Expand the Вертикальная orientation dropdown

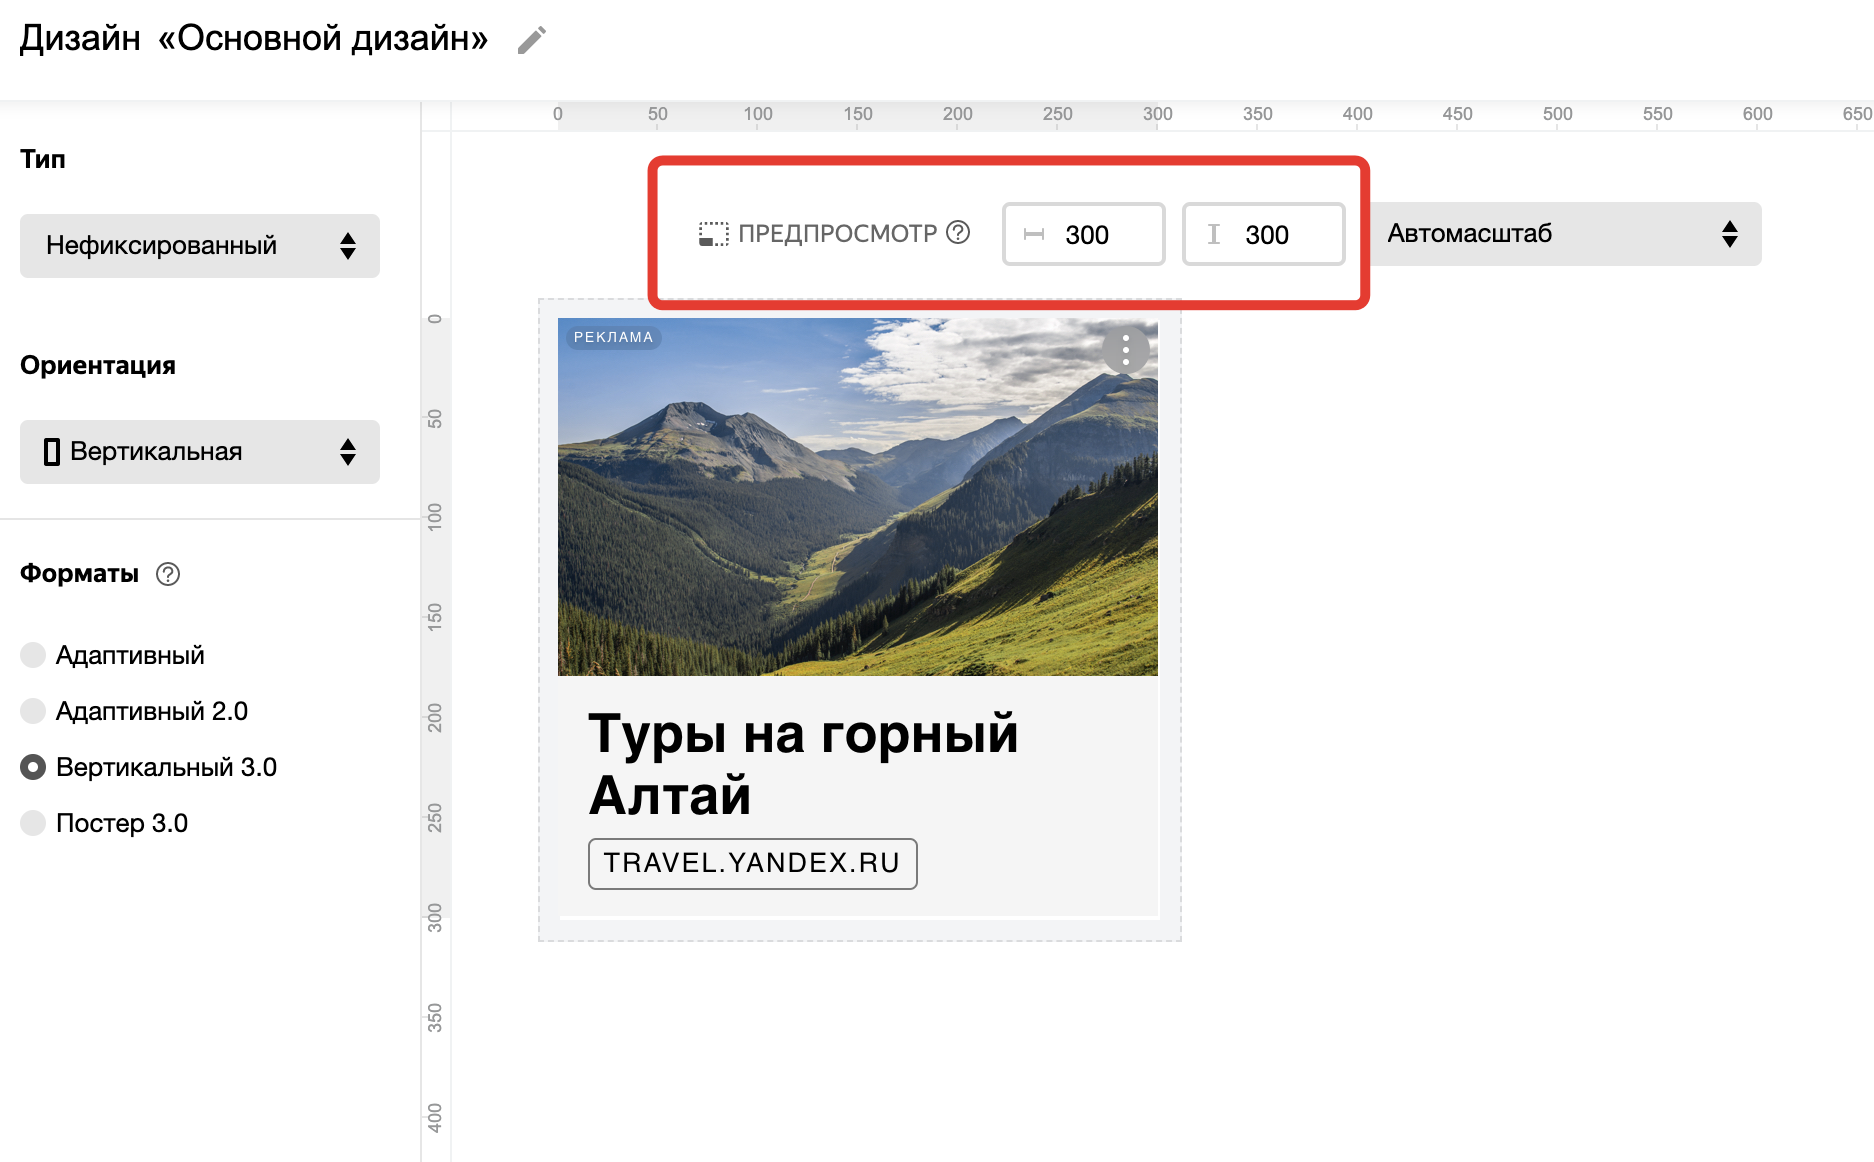tap(200, 452)
